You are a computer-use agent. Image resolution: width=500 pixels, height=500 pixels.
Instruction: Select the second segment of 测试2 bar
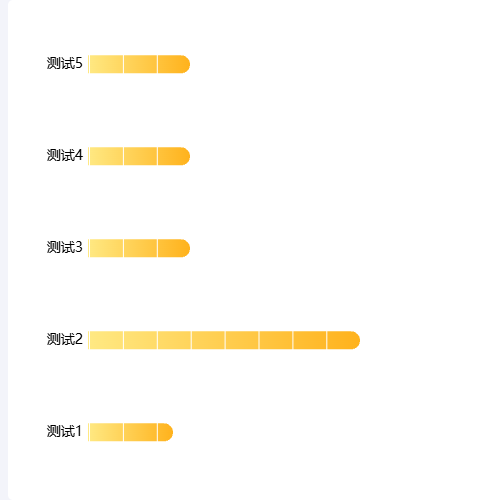coord(140,340)
